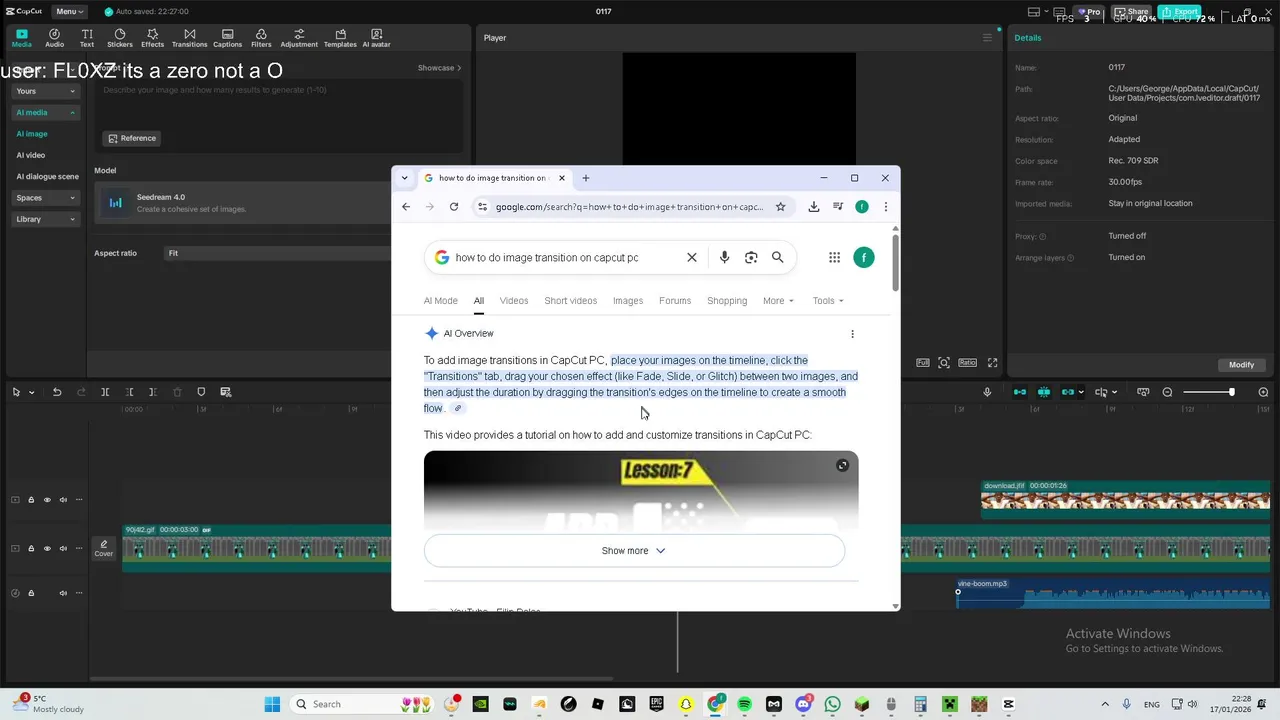Click the Export button
The height and width of the screenshot is (720, 1280).
pyautogui.click(x=1180, y=12)
